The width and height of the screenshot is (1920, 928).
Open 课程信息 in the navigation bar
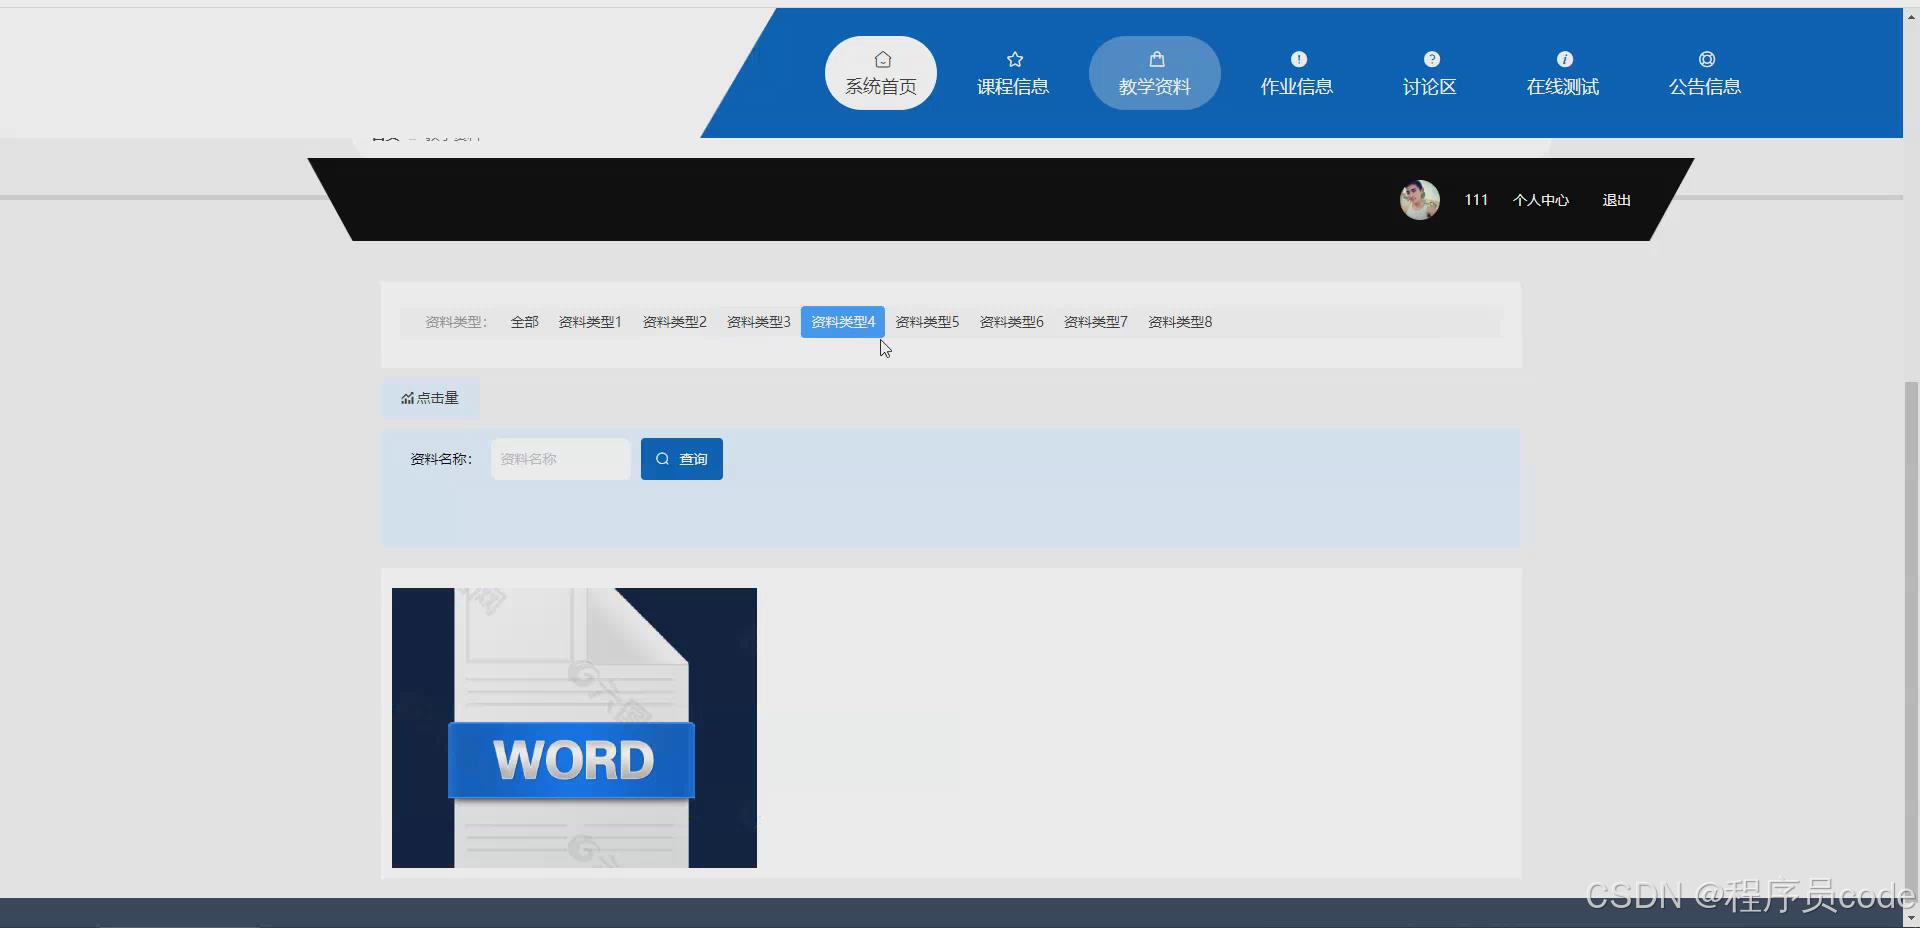pos(1013,73)
